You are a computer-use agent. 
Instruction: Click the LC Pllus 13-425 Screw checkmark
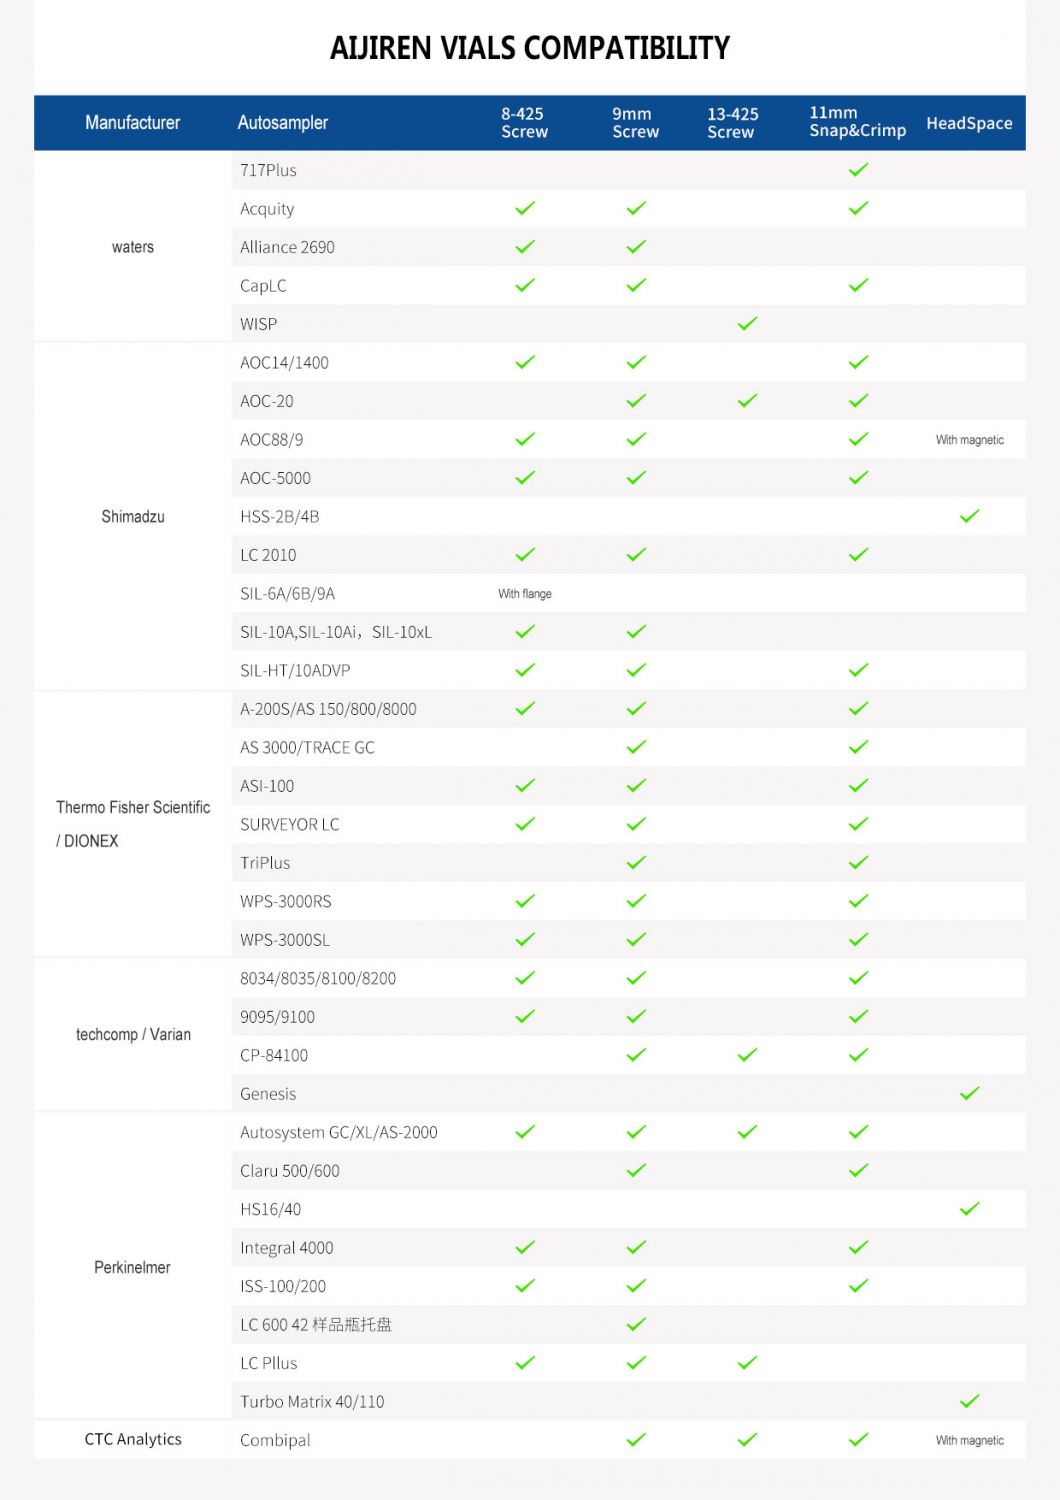[x=747, y=1363]
